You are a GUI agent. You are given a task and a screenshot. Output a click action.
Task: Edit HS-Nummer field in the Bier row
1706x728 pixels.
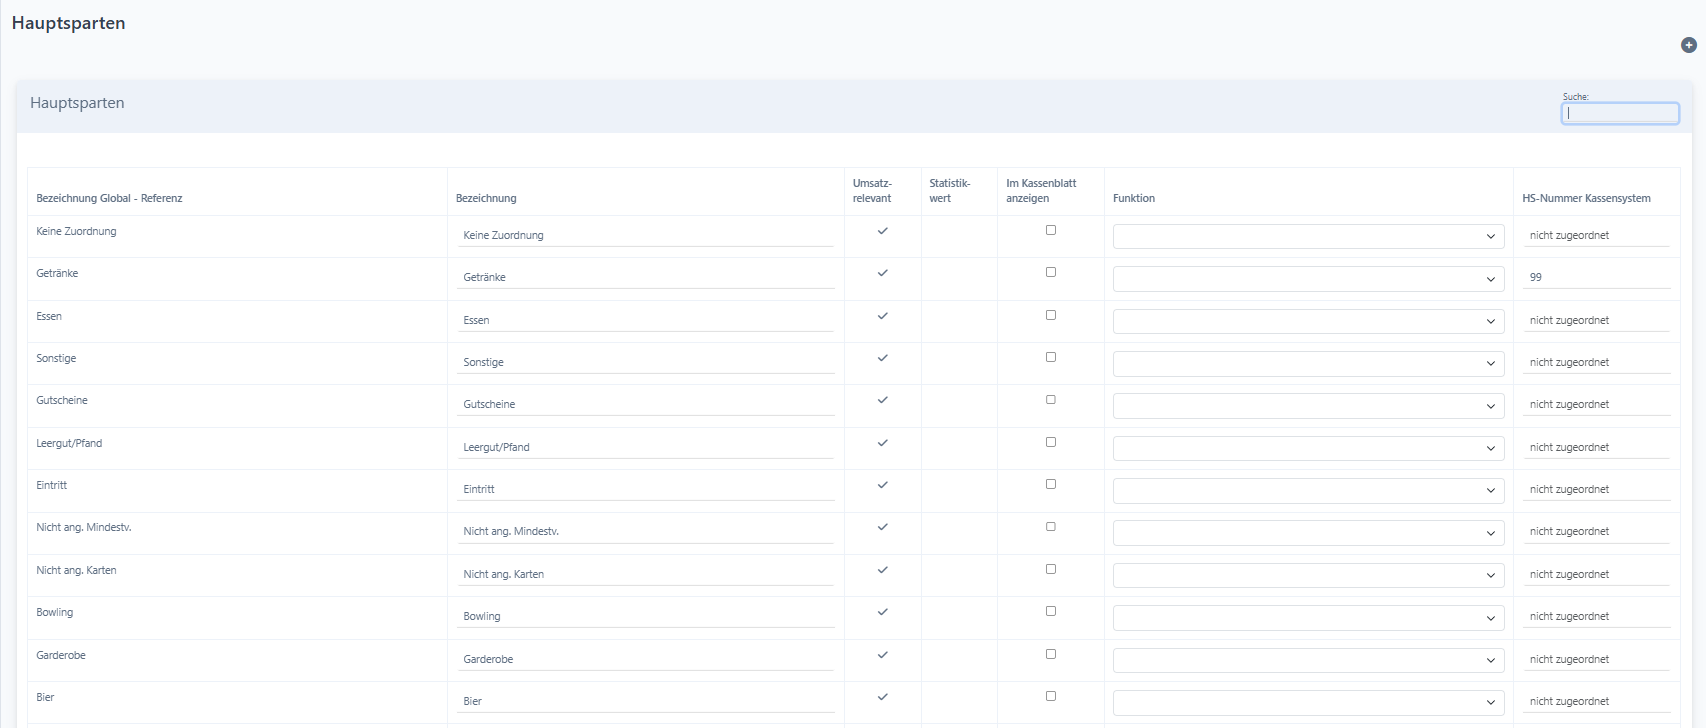[x=1596, y=701]
